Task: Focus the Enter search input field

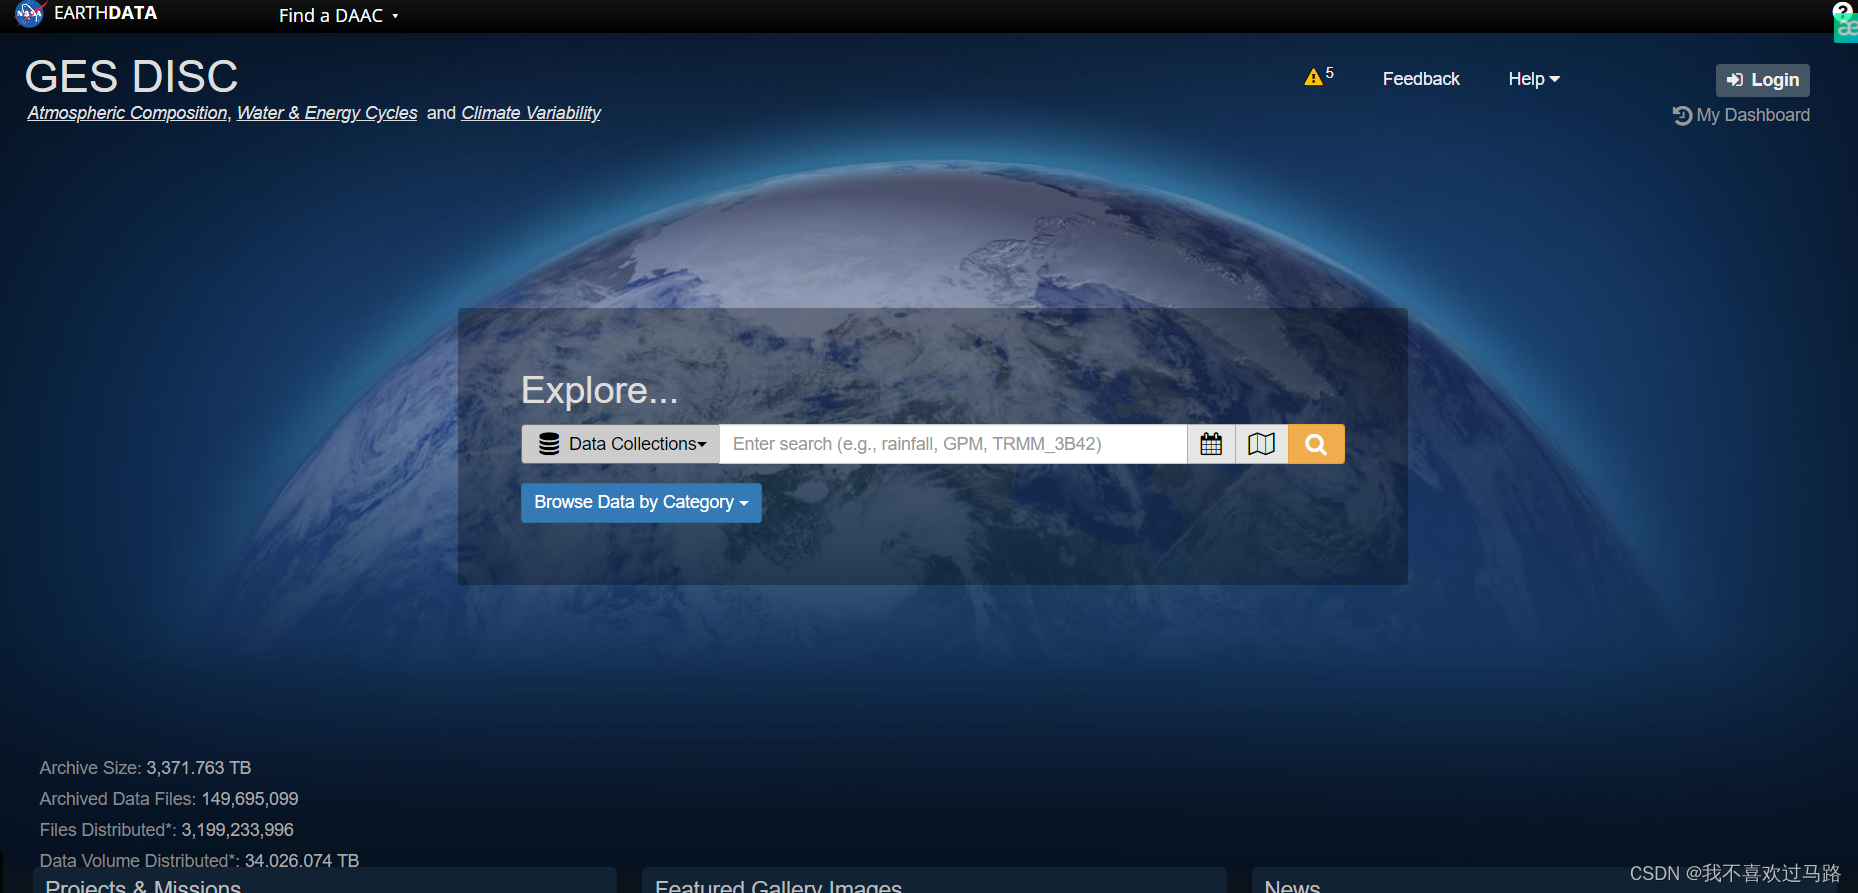Action: (x=953, y=444)
